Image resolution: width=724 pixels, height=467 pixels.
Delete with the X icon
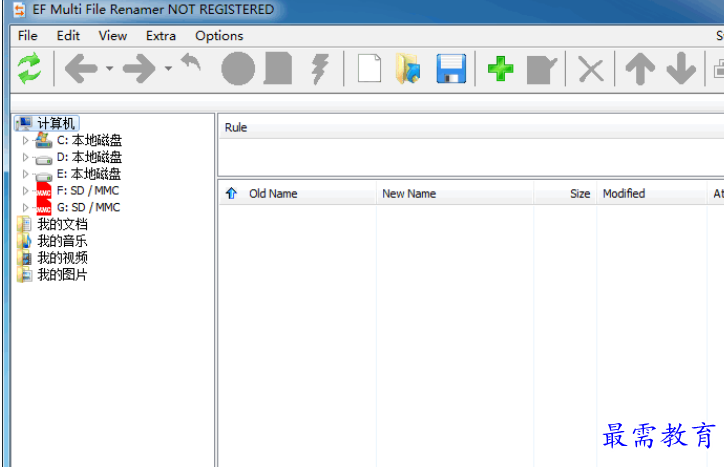click(591, 70)
